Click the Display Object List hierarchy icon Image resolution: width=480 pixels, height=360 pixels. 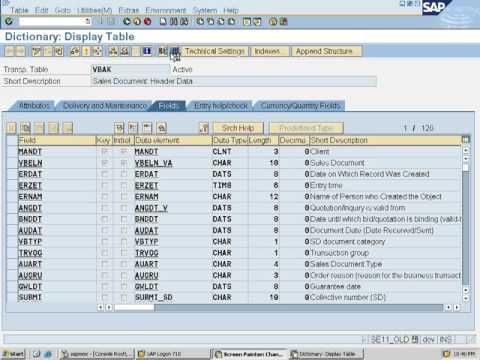click(113, 51)
